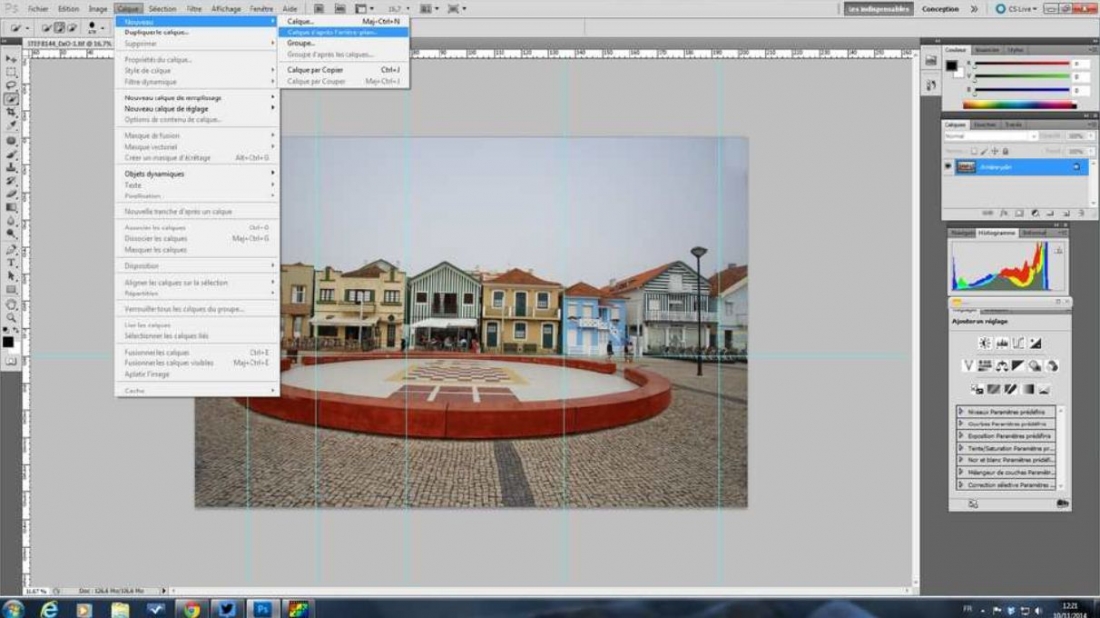Select the Crop tool in the toolbox
This screenshot has height=618, width=1100.
(x=11, y=112)
